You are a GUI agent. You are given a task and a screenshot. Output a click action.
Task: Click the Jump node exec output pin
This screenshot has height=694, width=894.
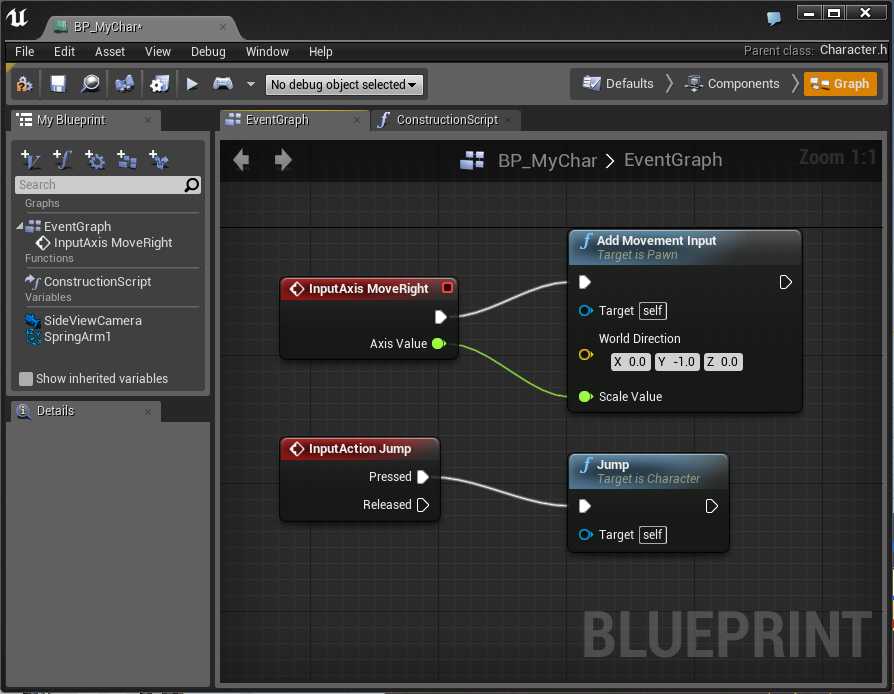click(712, 506)
